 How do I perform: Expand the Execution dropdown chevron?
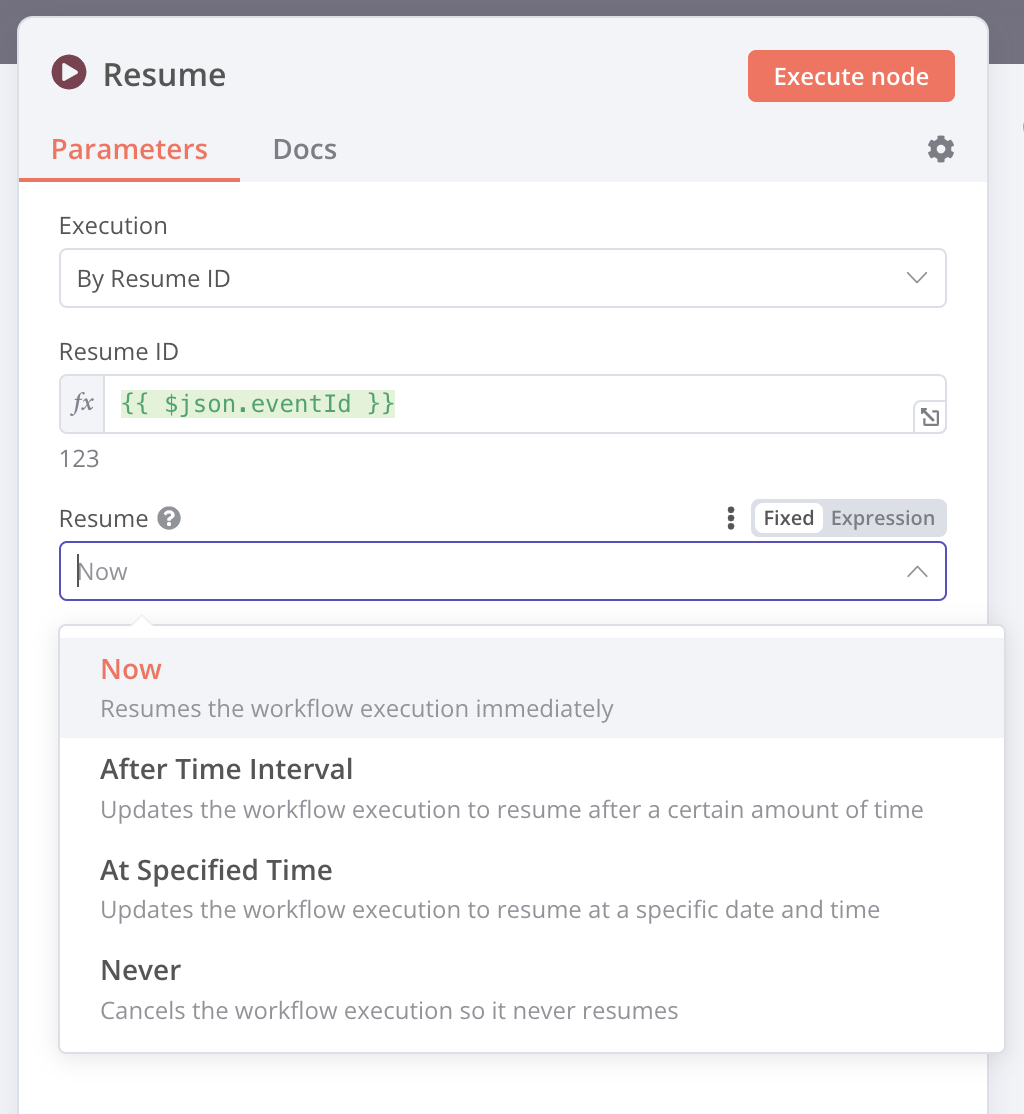coord(916,278)
